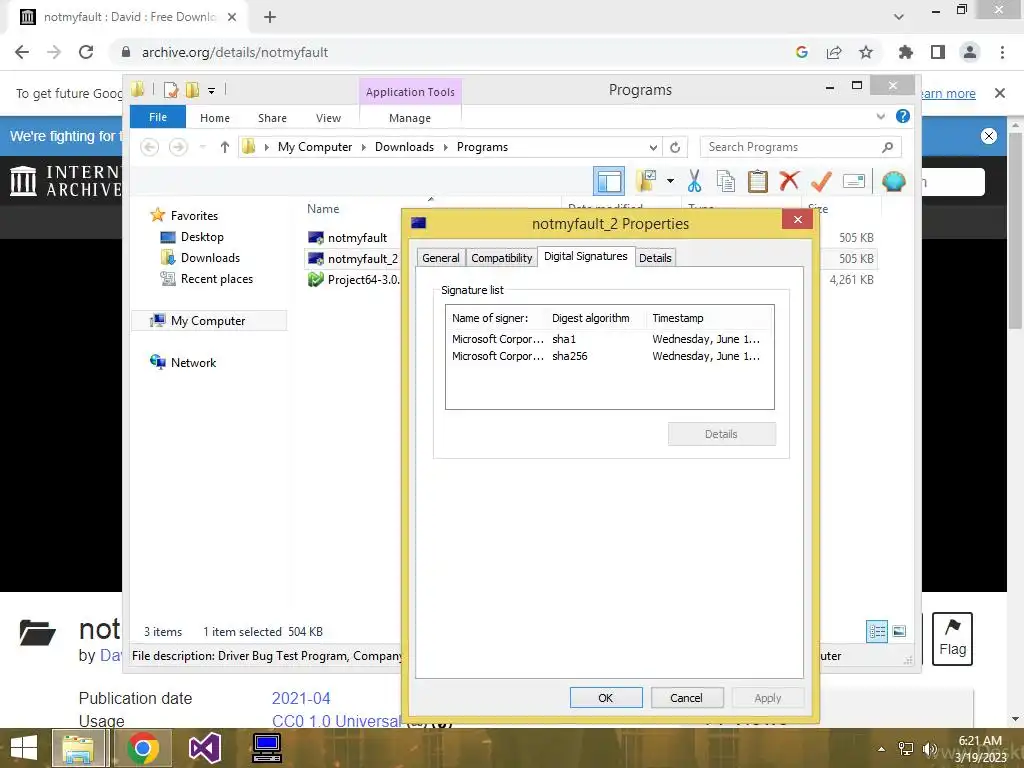Expand the address bar history dropdown
Viewport: 1024px width, 768px height.
pyautogui.click(x=653, y=147)
